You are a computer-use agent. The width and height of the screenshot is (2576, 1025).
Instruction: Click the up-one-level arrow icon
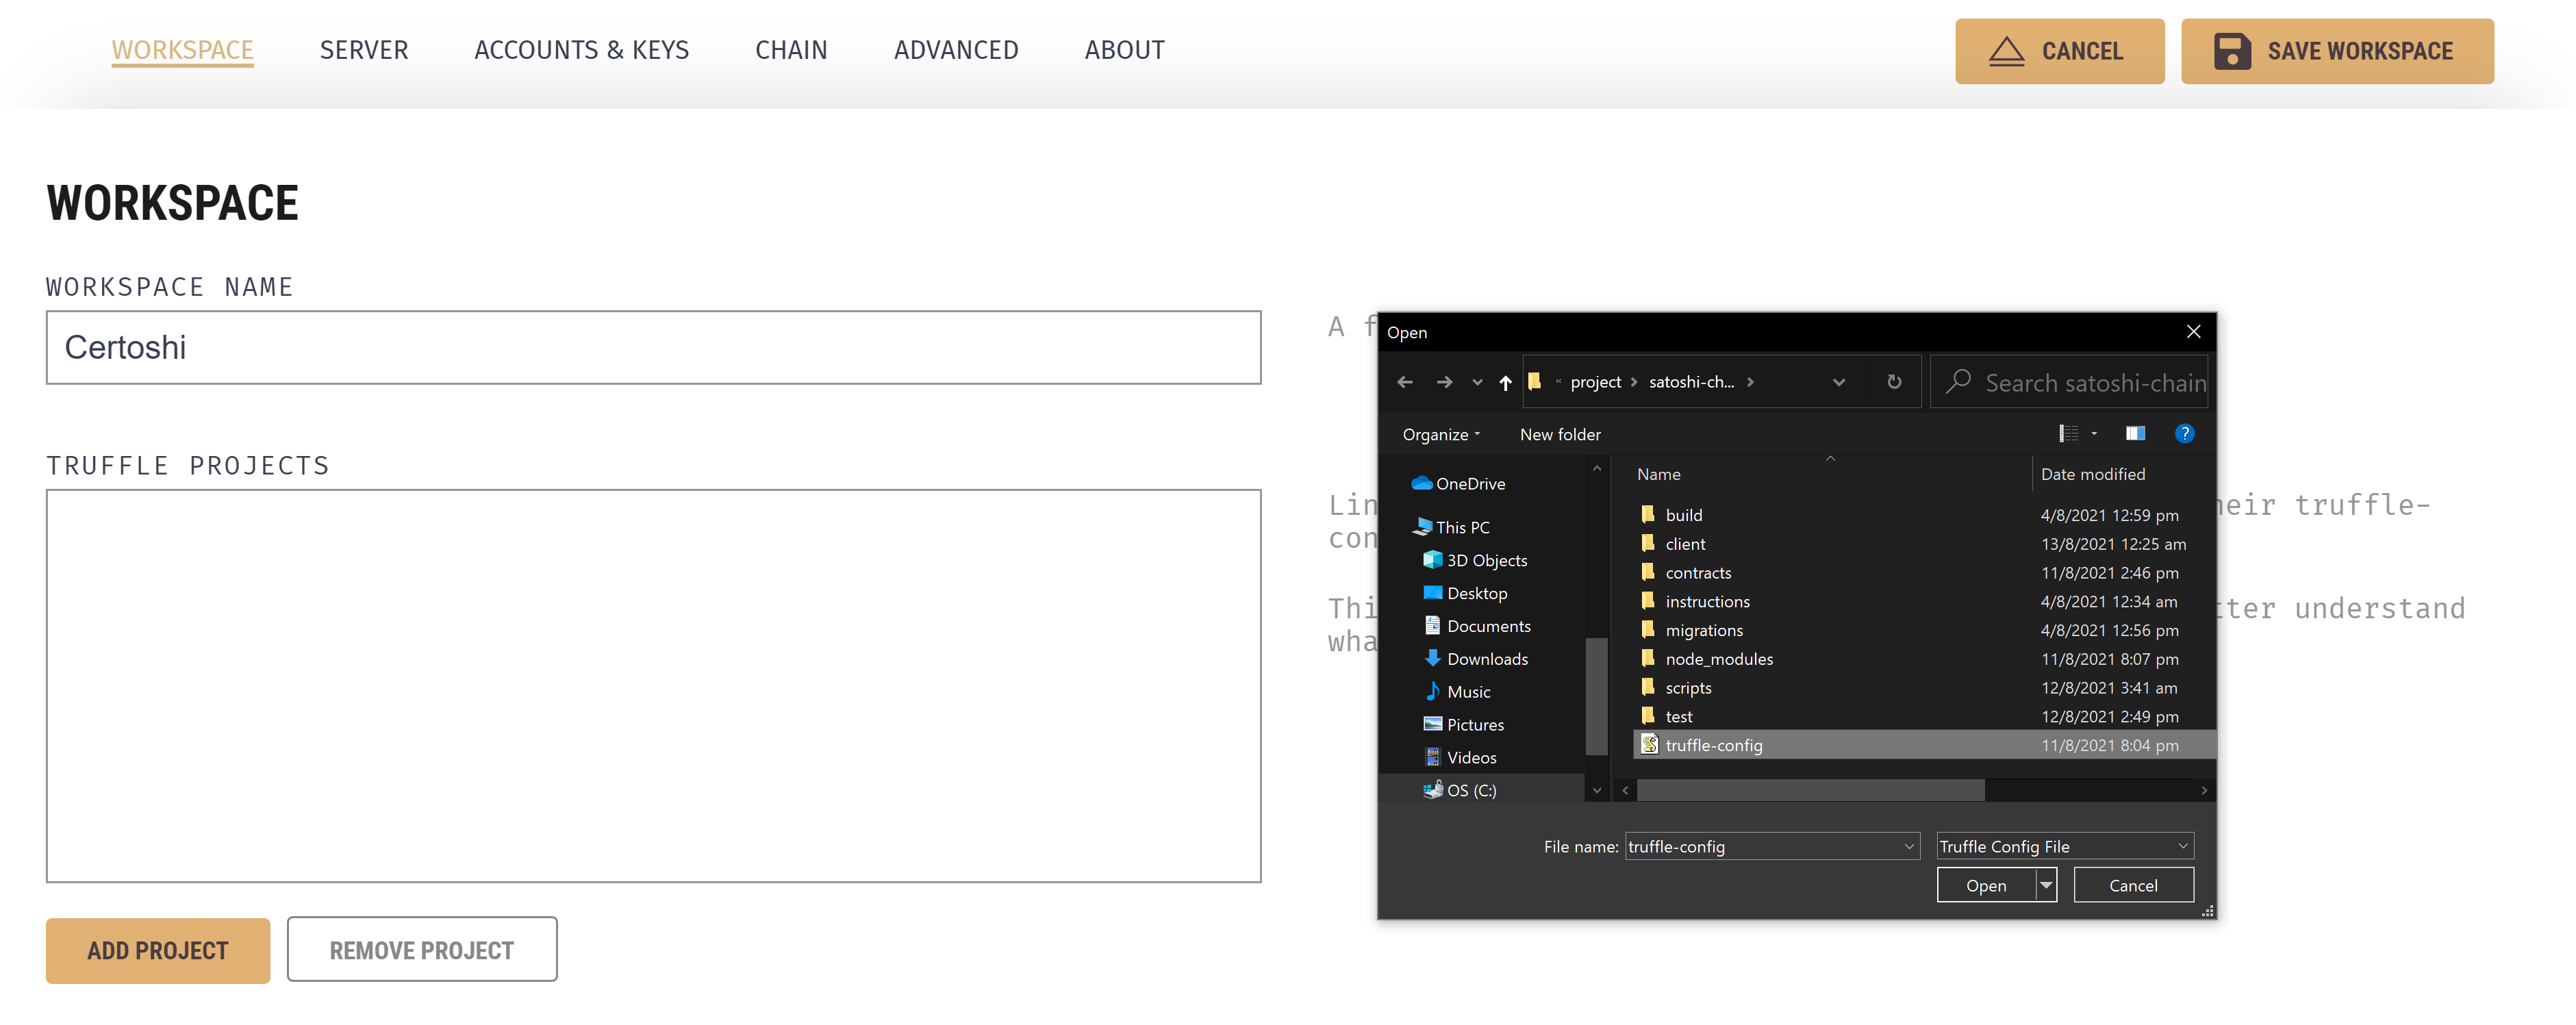[x=1505, y=382]
